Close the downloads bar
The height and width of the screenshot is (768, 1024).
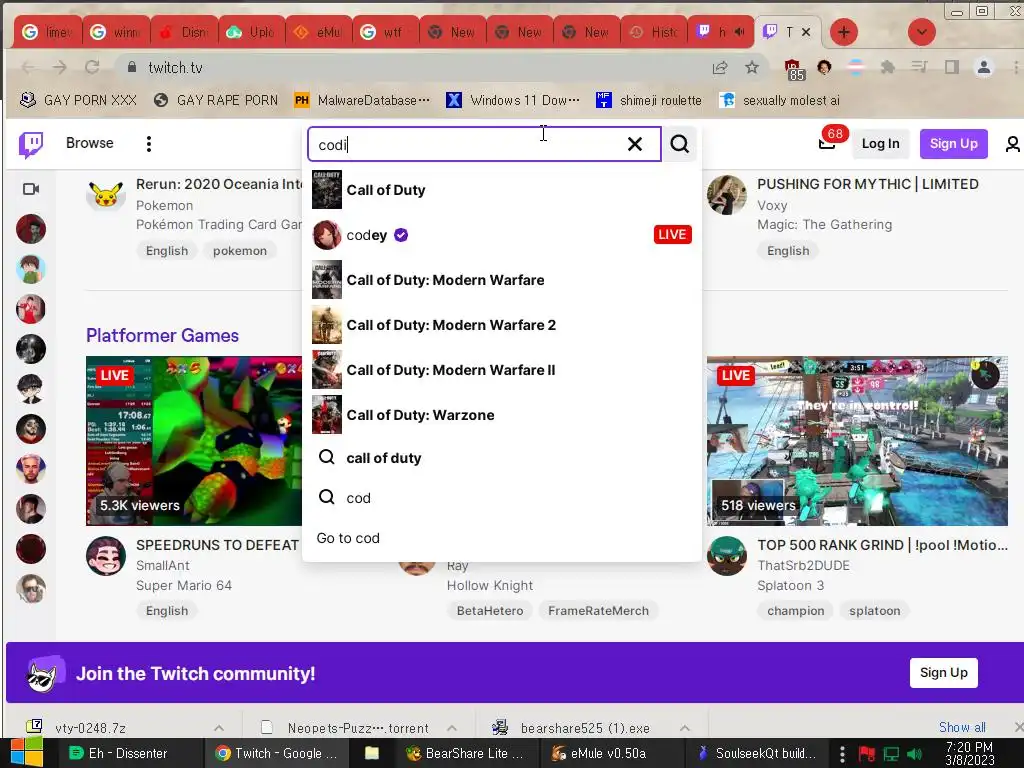pos(1018,727)
